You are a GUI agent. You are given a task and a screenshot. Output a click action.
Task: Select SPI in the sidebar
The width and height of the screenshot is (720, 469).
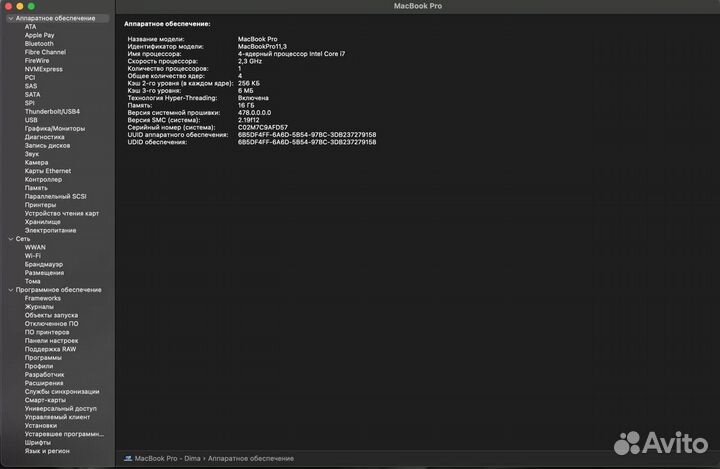tap(29, 103)
